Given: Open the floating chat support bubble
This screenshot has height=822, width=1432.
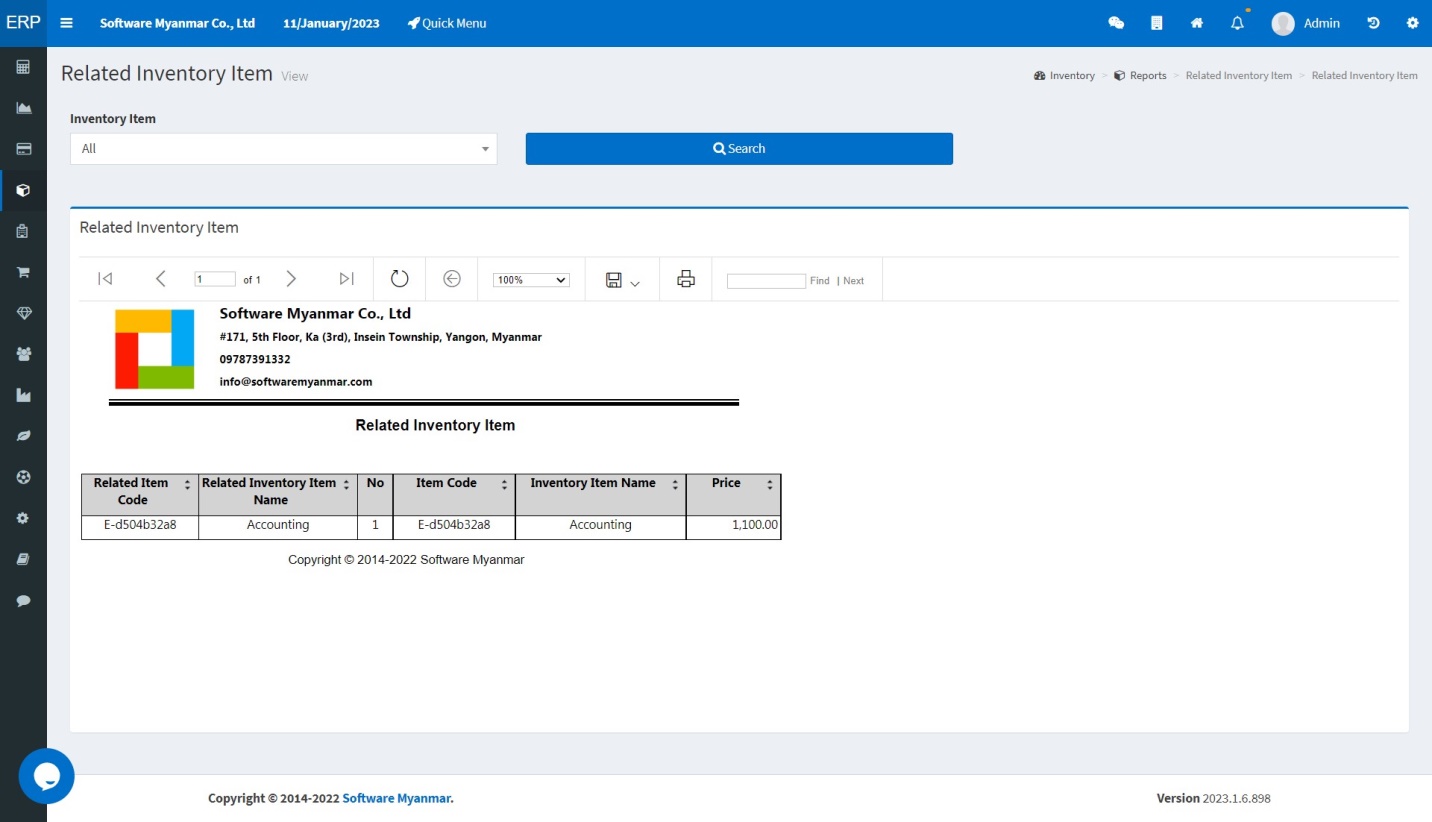Looking at the screenshot, I should [x=46, y=776].
